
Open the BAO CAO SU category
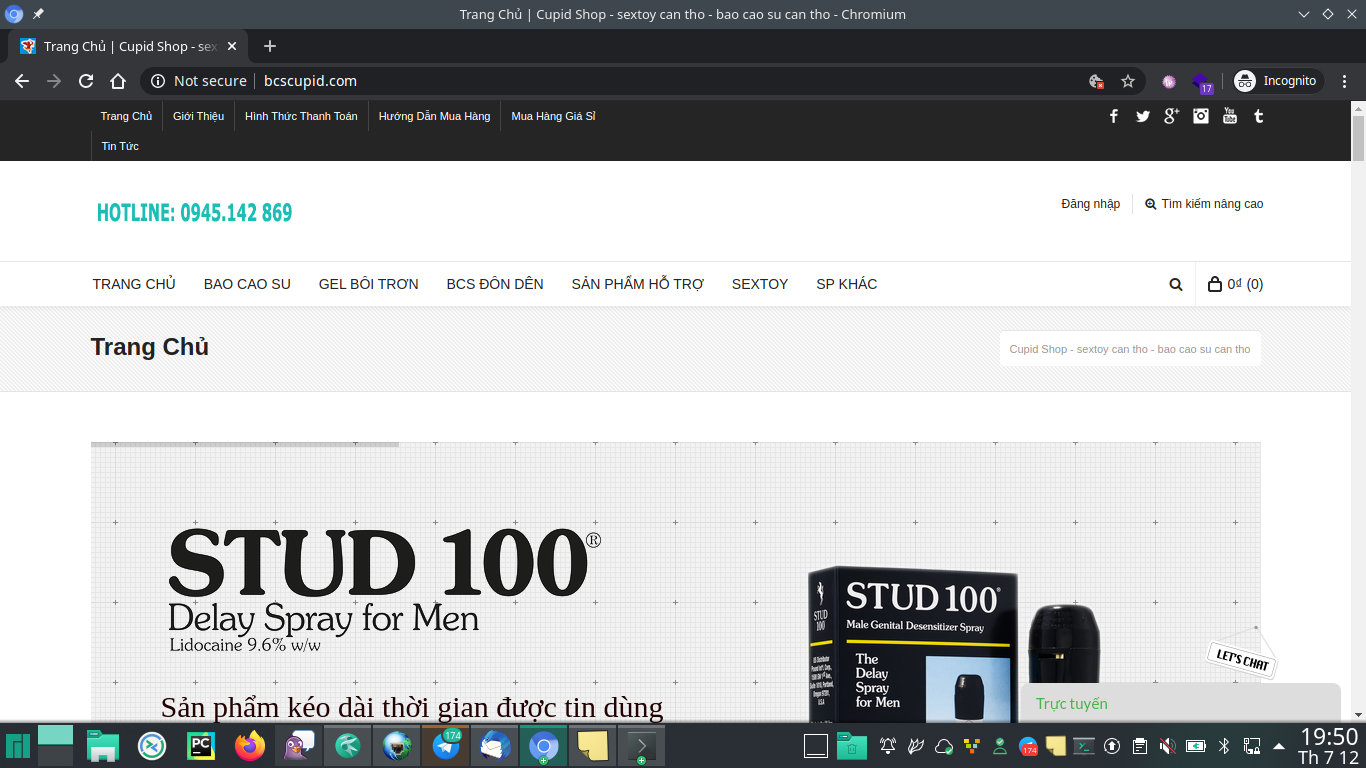(x=247, y=284)
